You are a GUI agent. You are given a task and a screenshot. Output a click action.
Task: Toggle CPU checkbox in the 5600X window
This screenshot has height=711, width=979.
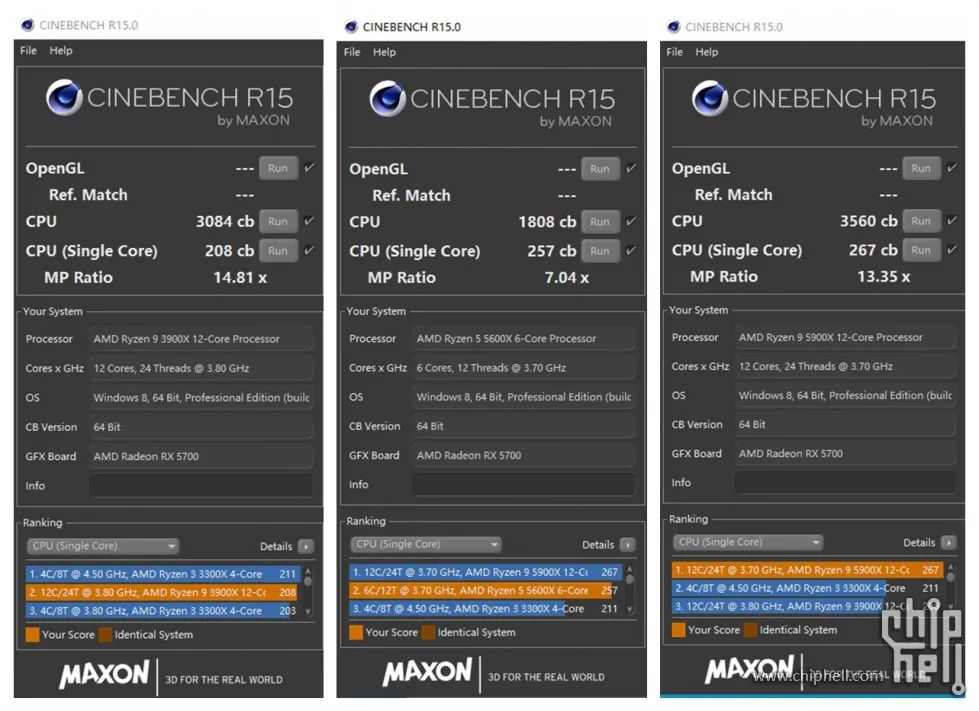631,221
